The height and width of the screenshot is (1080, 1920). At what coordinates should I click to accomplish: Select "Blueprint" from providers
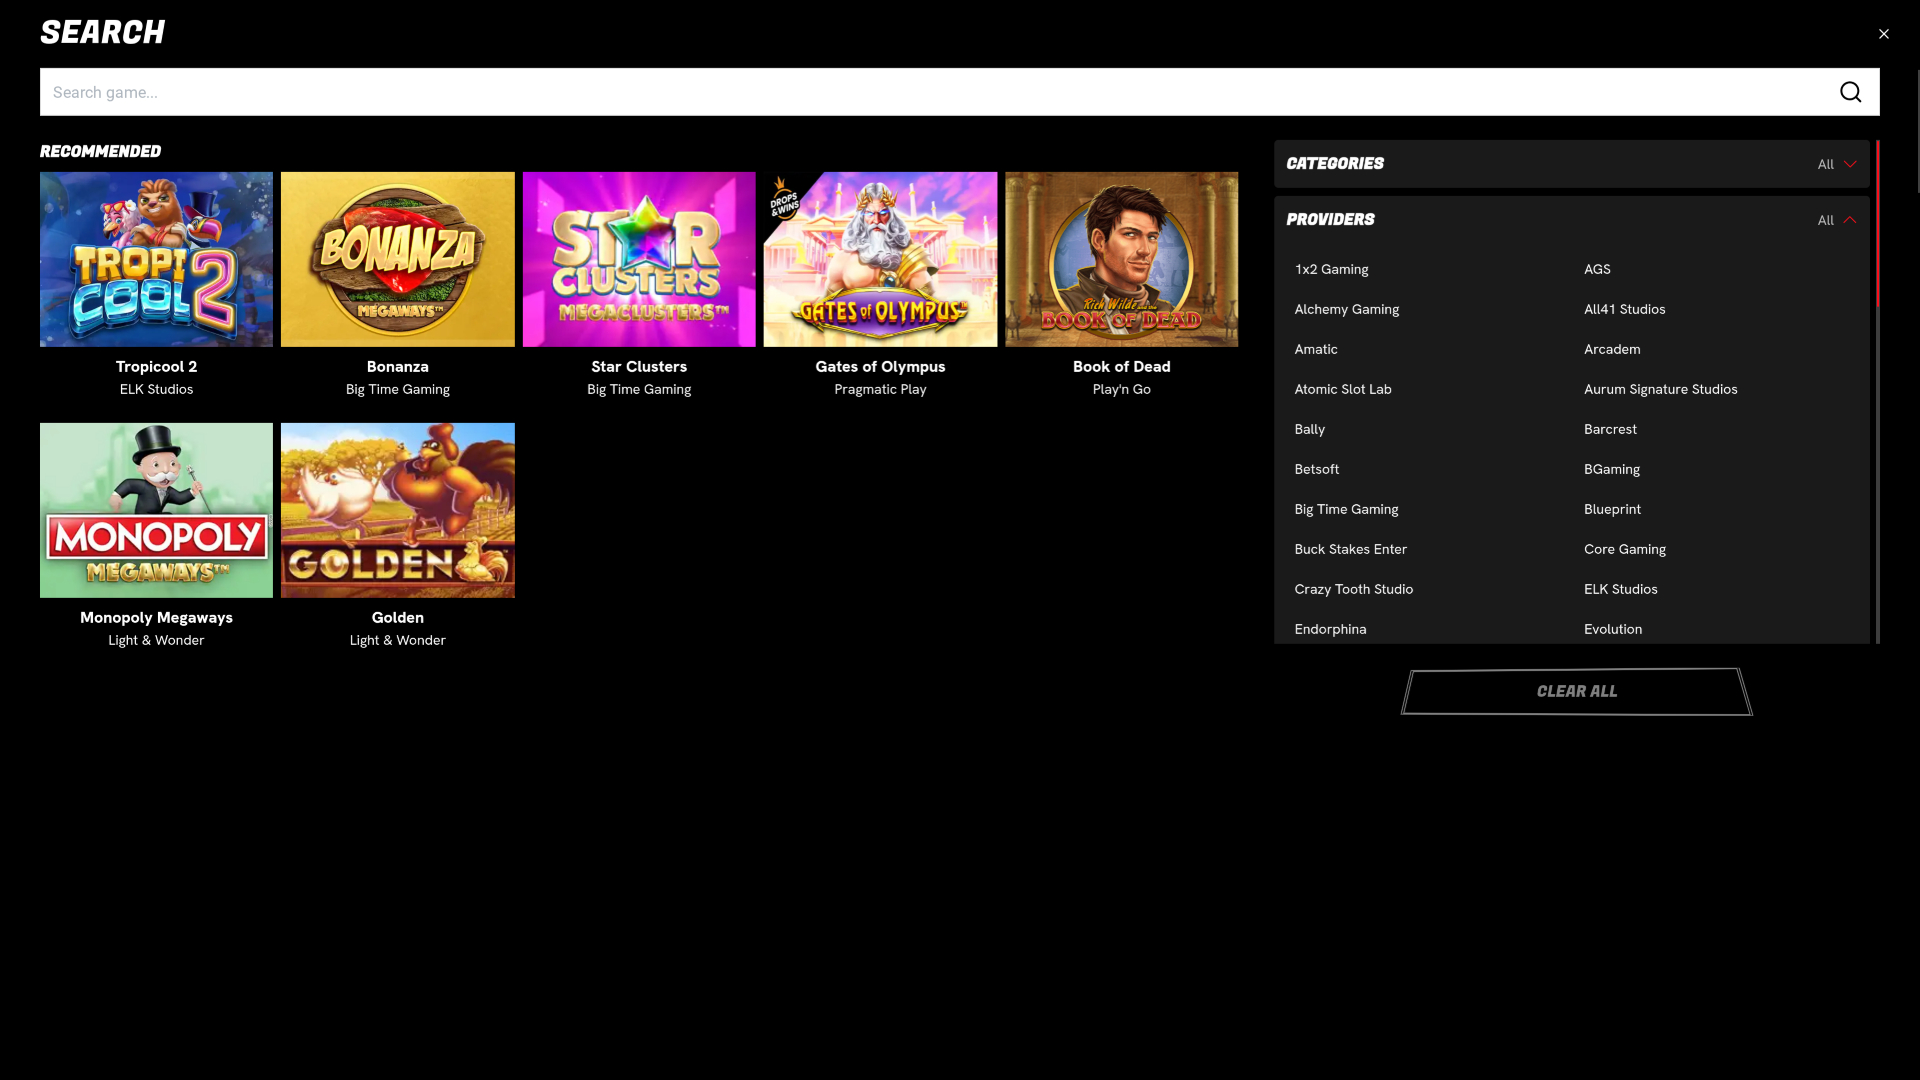click(1612, 509)
